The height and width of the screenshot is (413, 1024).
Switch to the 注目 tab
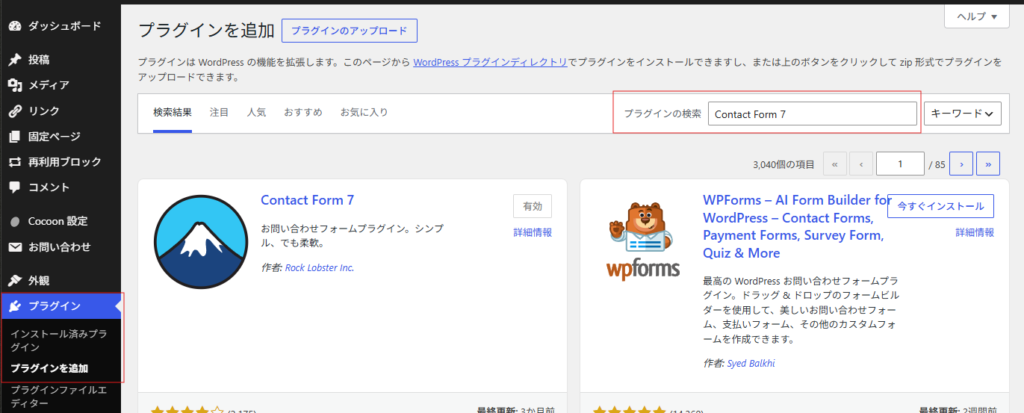pyautogui.click(x=219, y=112)
